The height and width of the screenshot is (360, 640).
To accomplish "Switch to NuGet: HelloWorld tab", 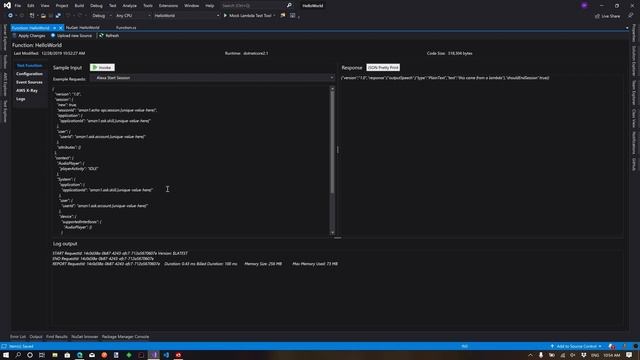I will (82, 28).
